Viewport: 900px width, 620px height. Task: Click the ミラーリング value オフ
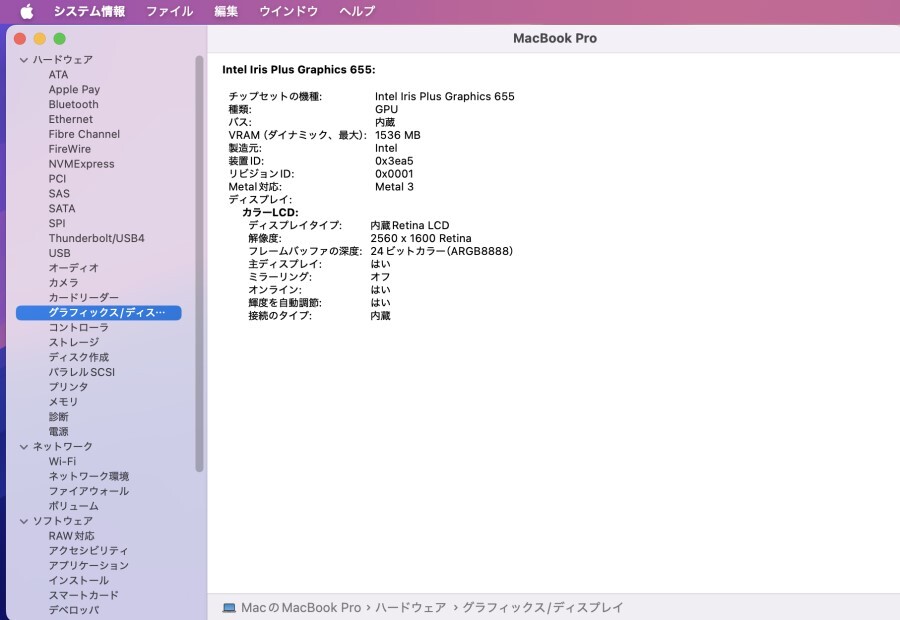point(380,277)
